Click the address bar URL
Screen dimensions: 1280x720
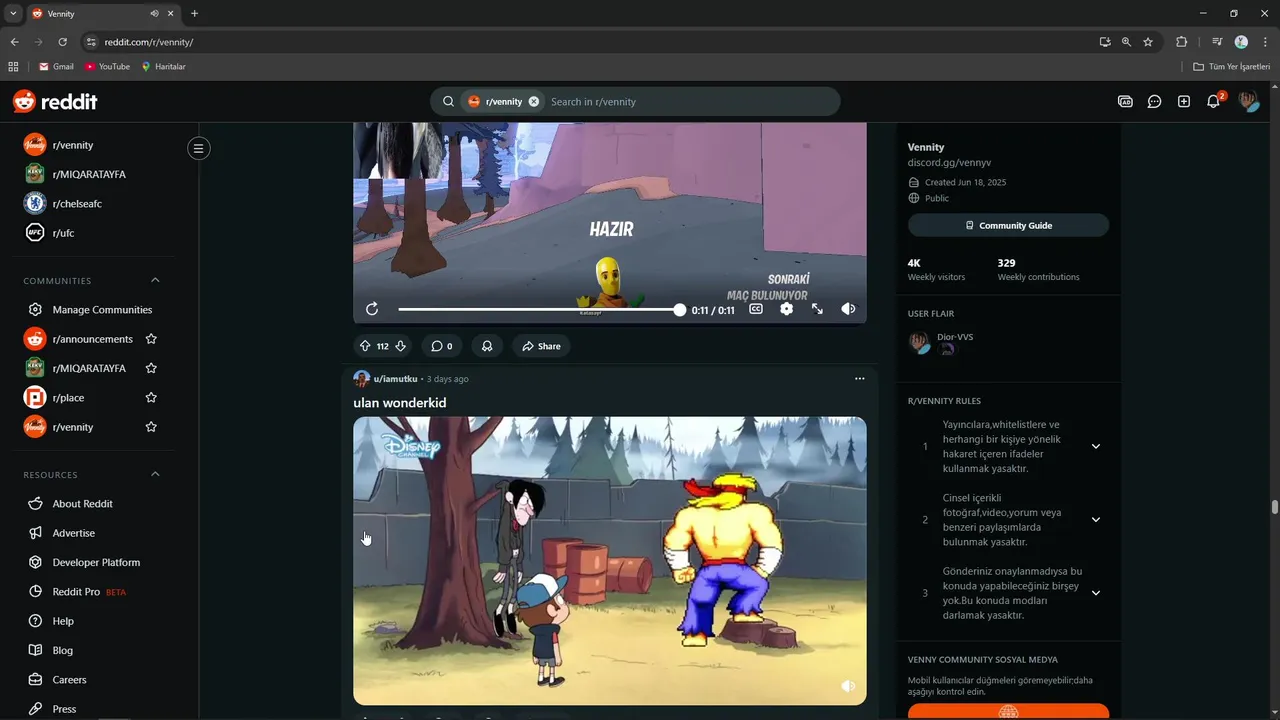(x=148, y=42)
